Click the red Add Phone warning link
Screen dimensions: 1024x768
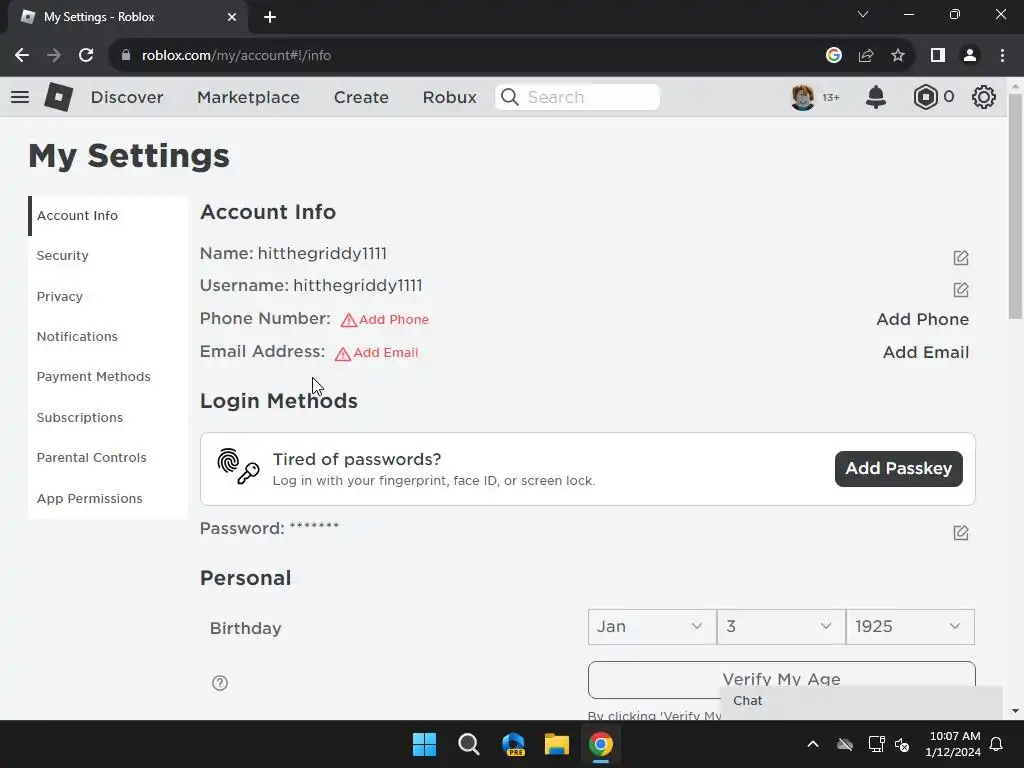click(385, 319)
